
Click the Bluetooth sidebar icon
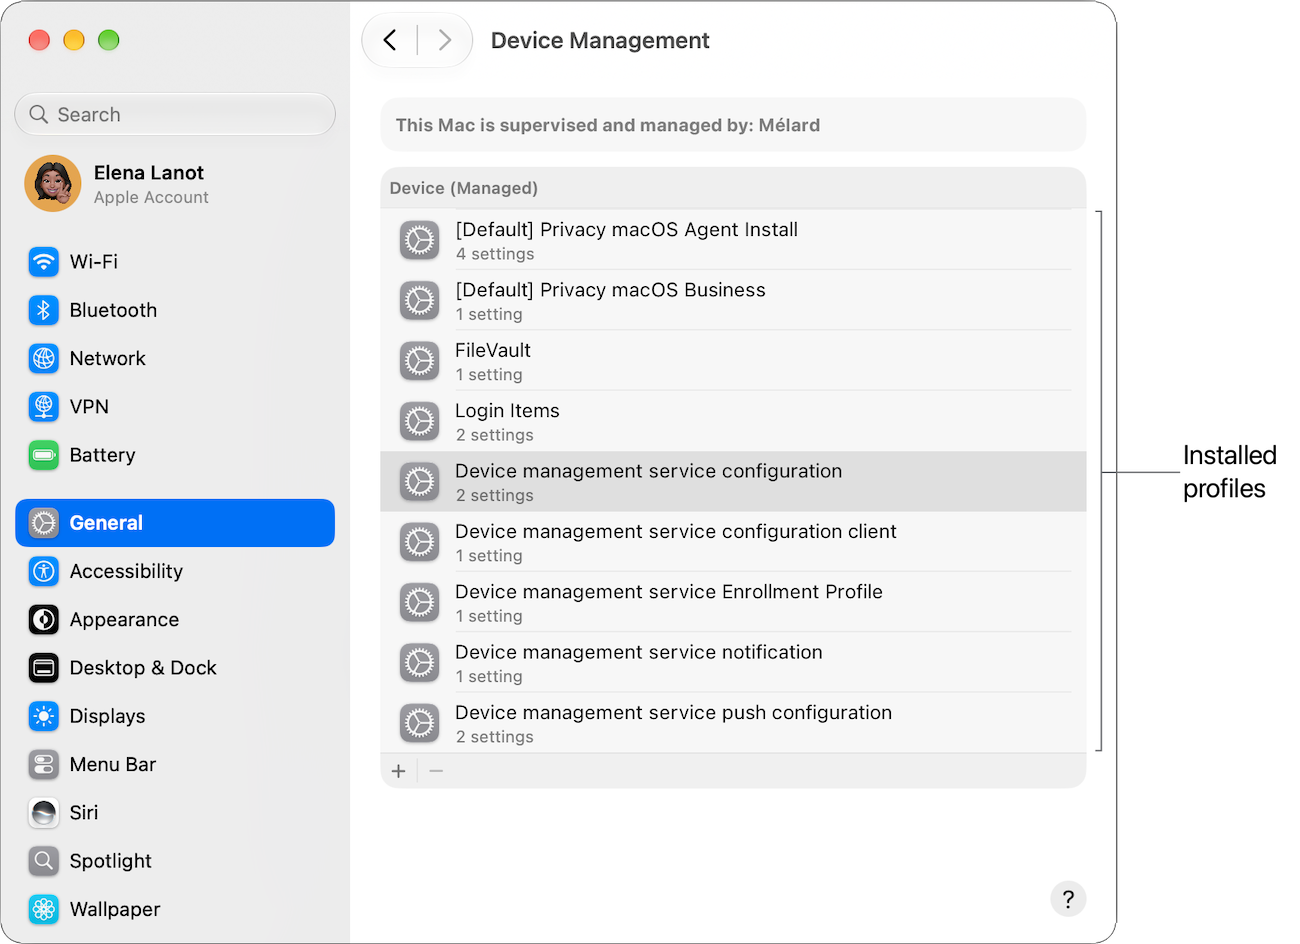[44, 310]
